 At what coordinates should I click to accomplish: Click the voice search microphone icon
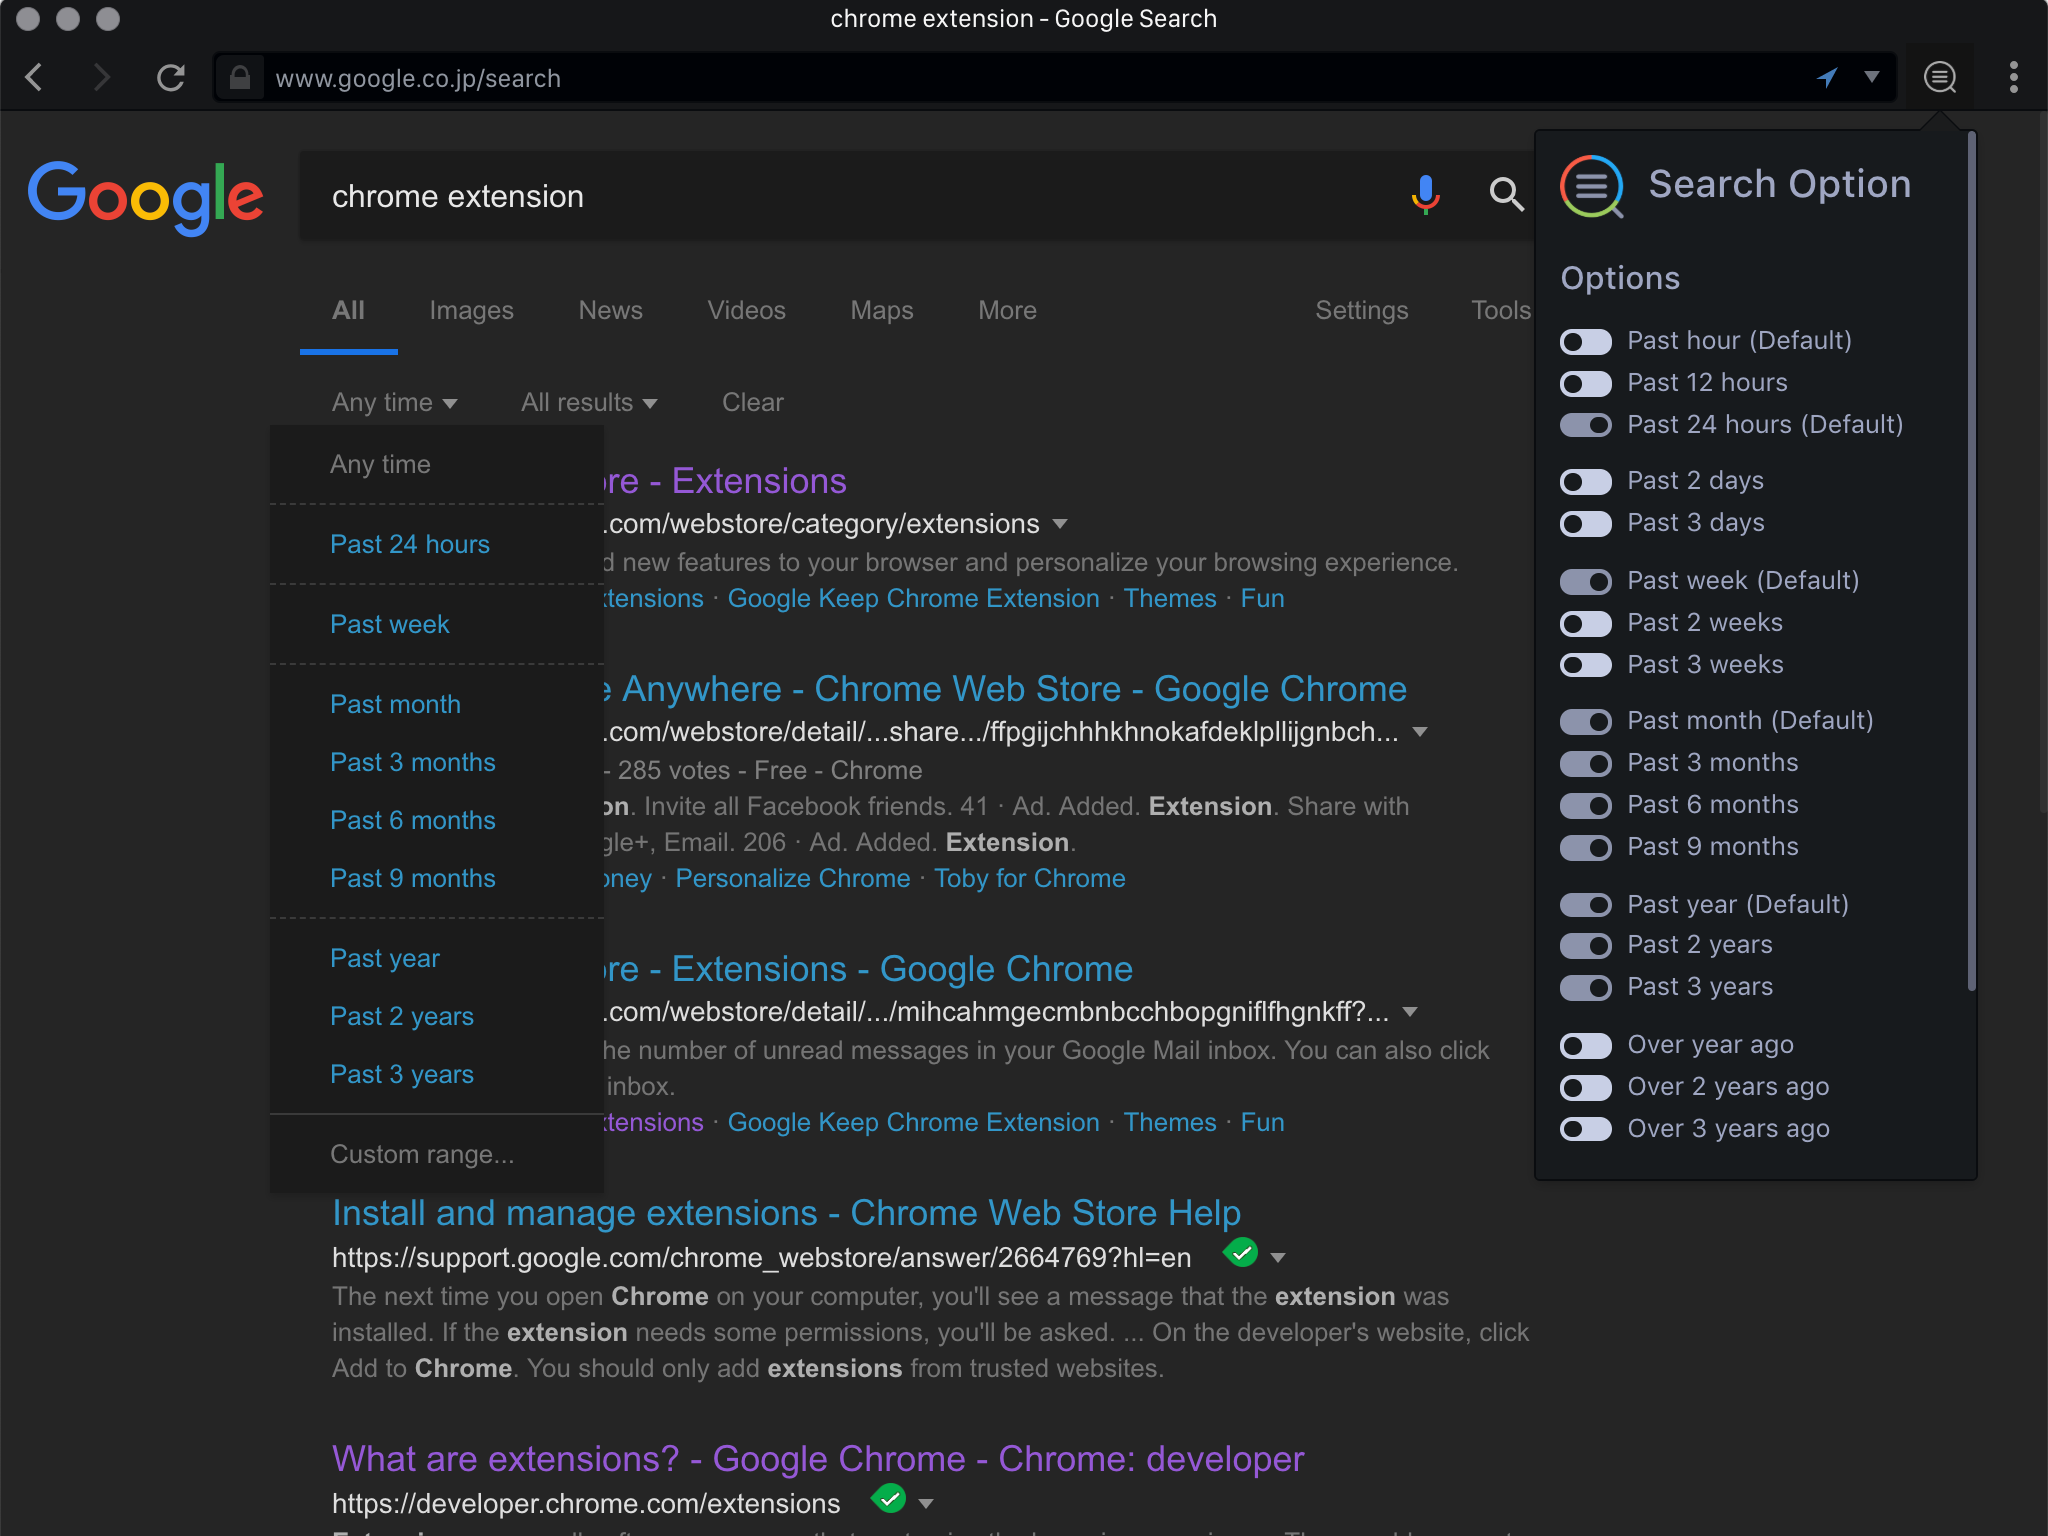[x=1425, y=194]
